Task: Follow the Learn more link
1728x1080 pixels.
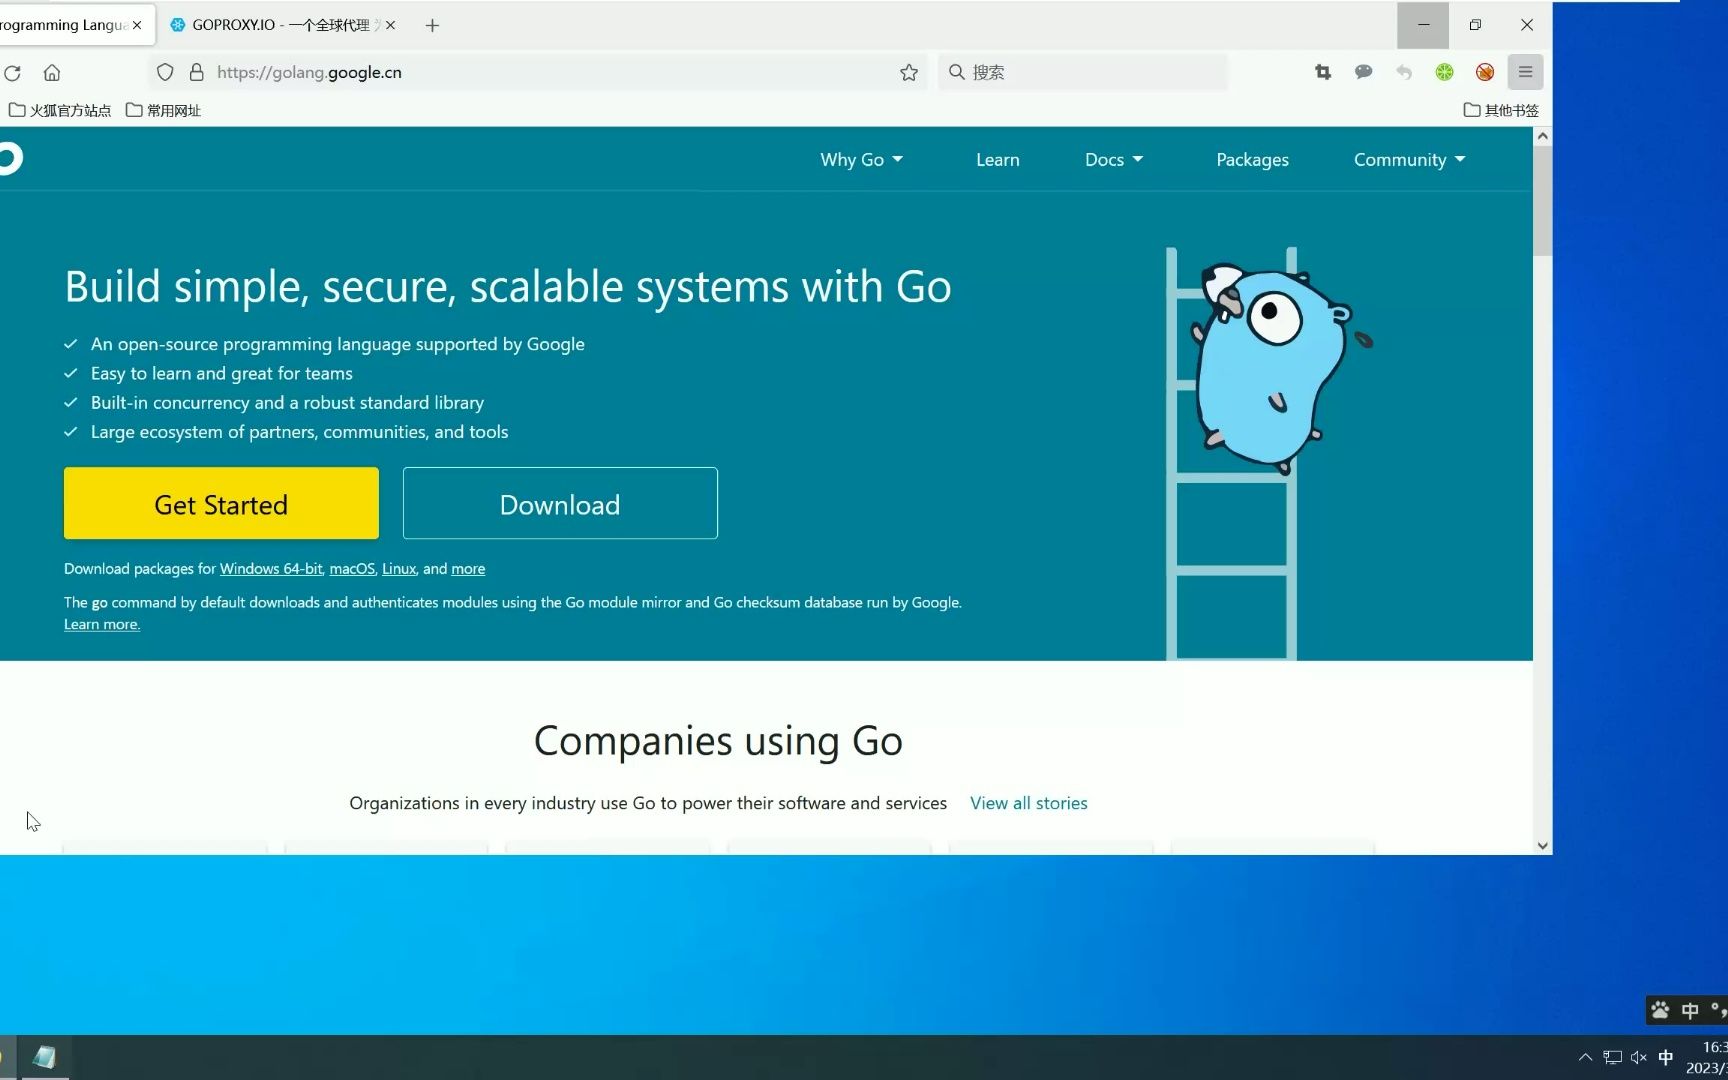Action: [102, 624]
